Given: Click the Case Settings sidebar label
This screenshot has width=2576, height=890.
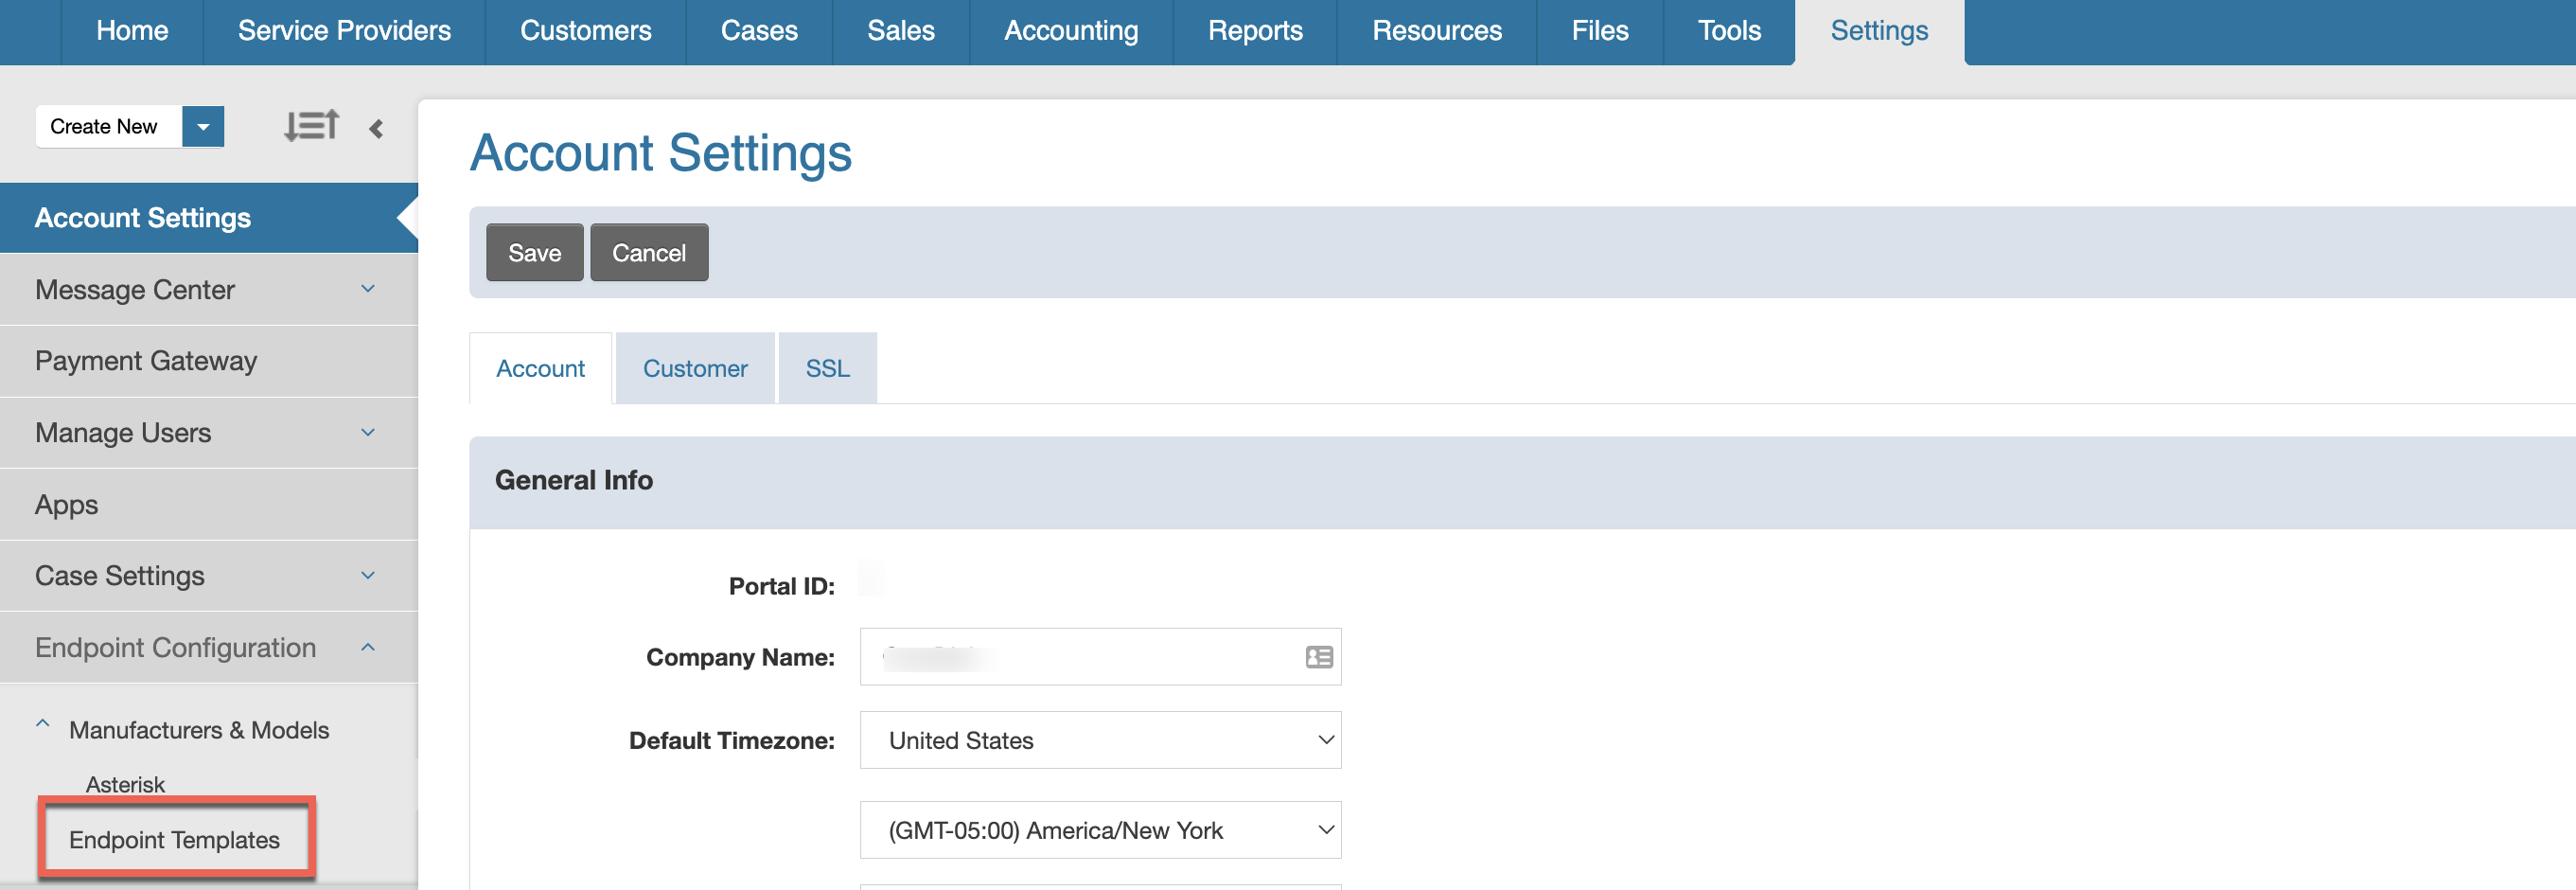Looking at the screenshot, I should 120,576.
